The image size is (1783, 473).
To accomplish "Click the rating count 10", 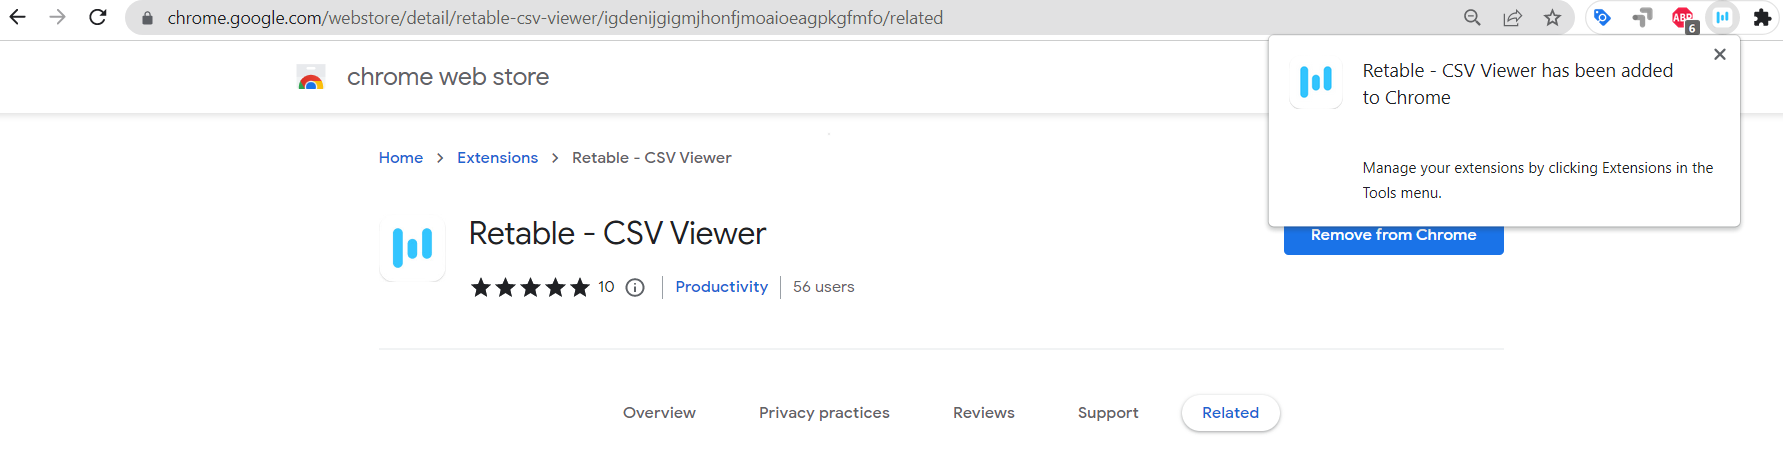I will [x=606, y=287].
